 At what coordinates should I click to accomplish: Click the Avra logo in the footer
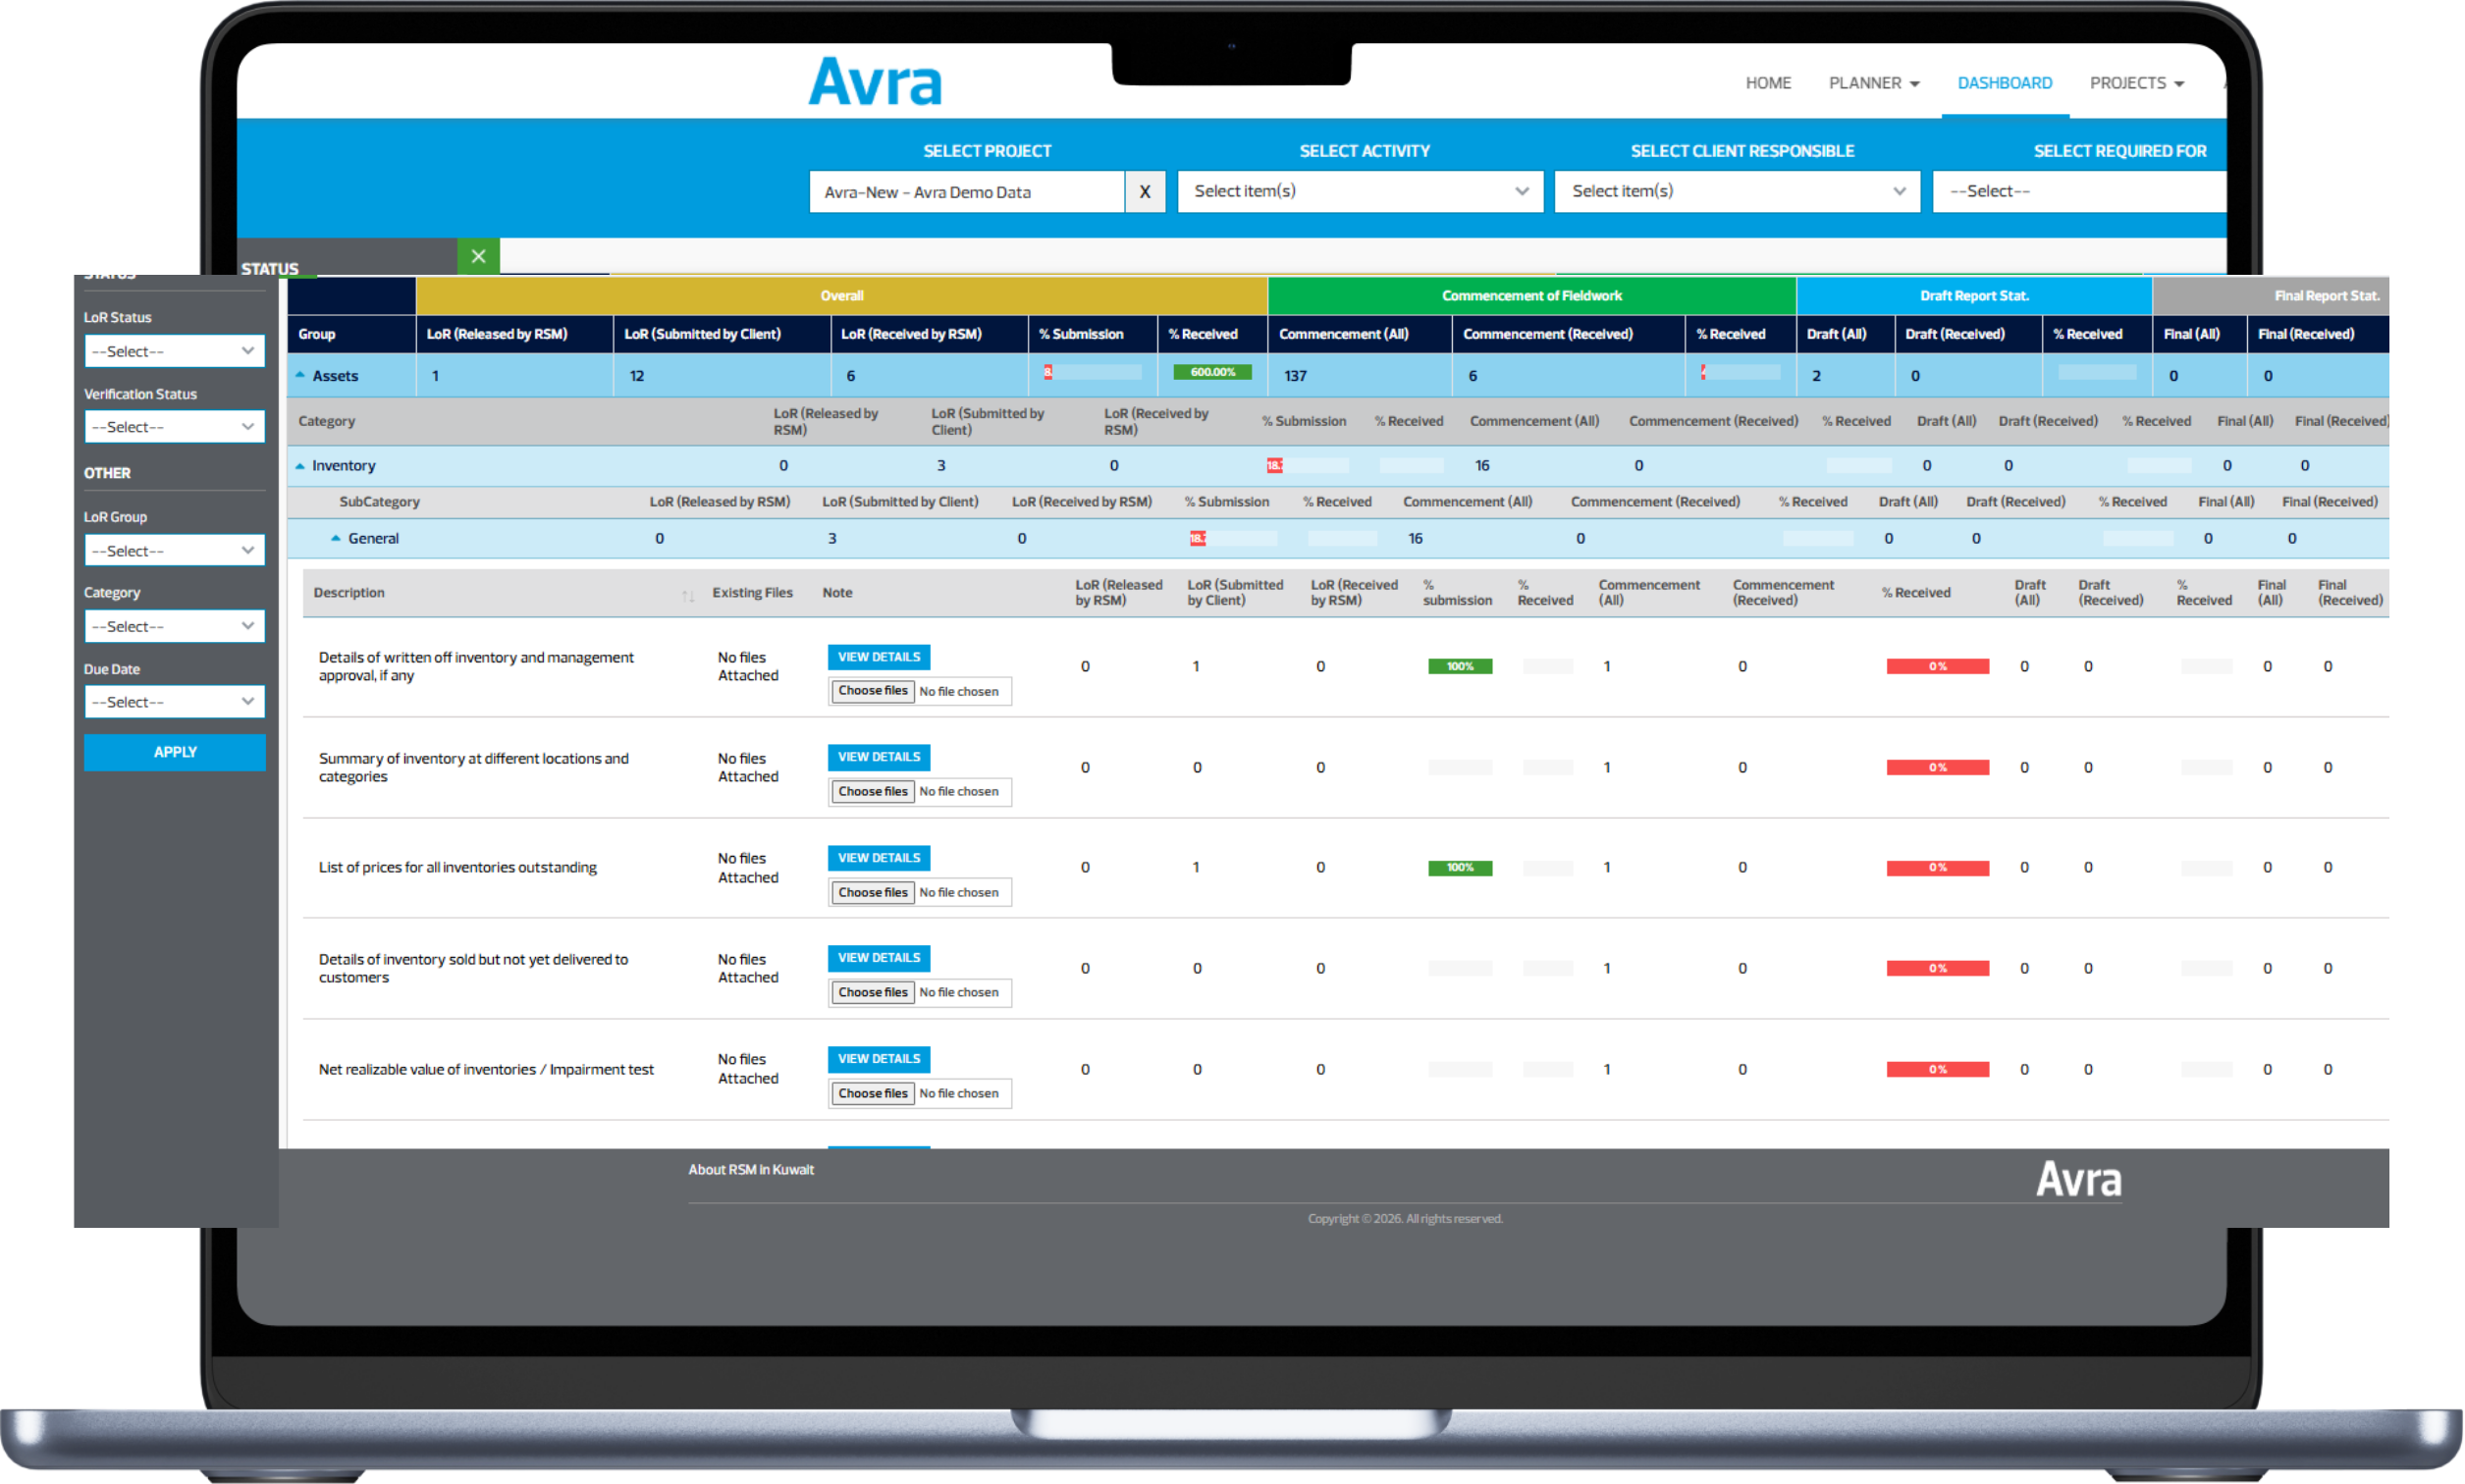coord(2079,1180)
